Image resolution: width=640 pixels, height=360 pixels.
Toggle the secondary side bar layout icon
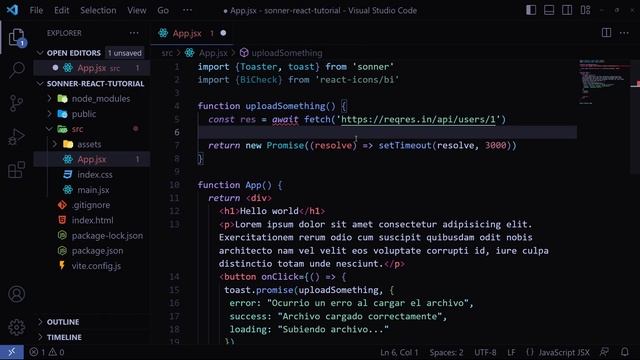point(567,10)
